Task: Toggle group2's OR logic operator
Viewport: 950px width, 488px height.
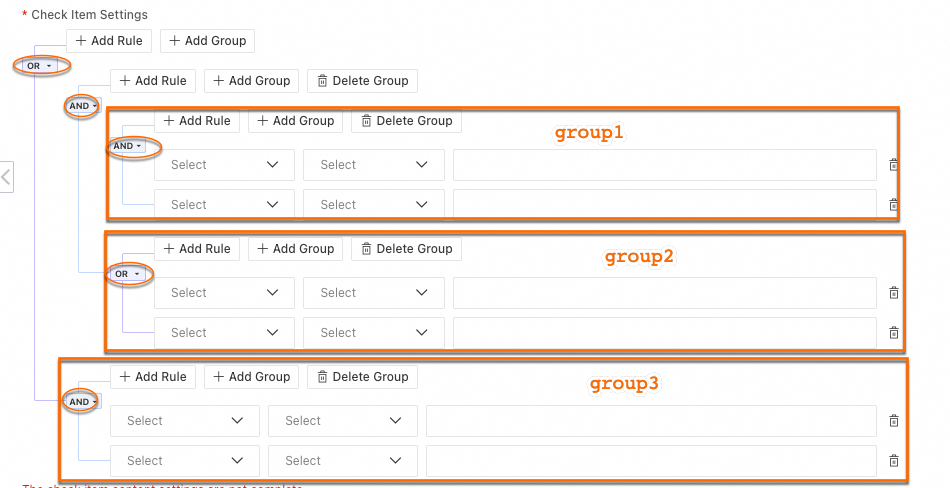Action: 127,274
